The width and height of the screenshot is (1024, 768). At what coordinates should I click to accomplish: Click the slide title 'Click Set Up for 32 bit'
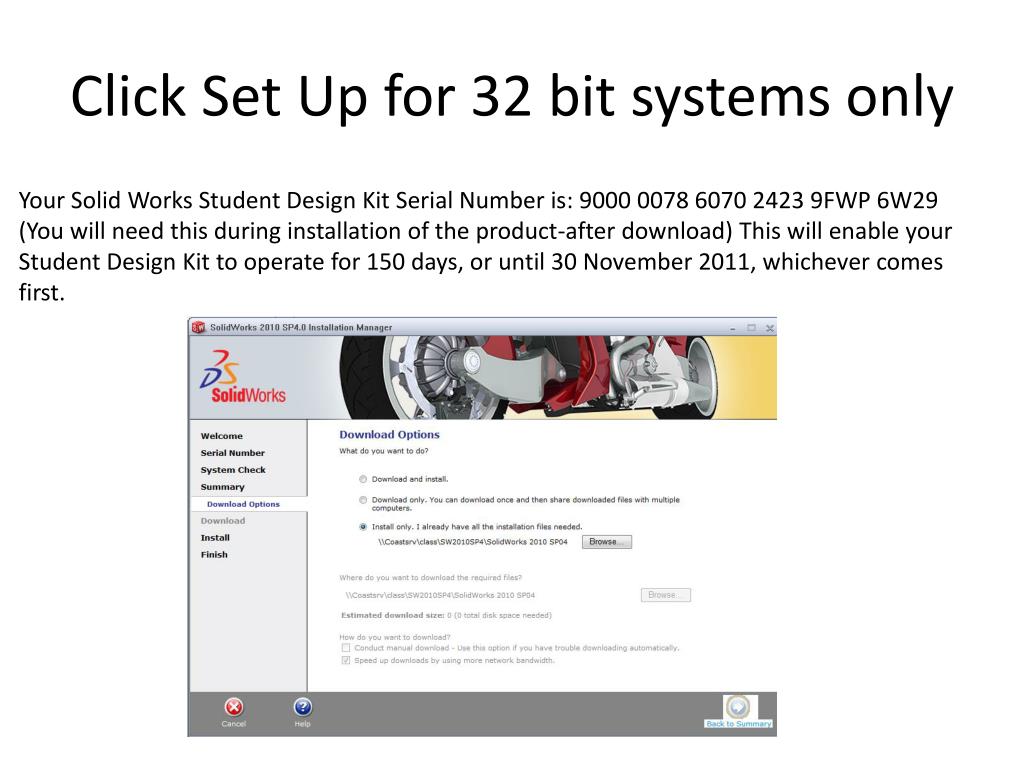tap(512, 97)
